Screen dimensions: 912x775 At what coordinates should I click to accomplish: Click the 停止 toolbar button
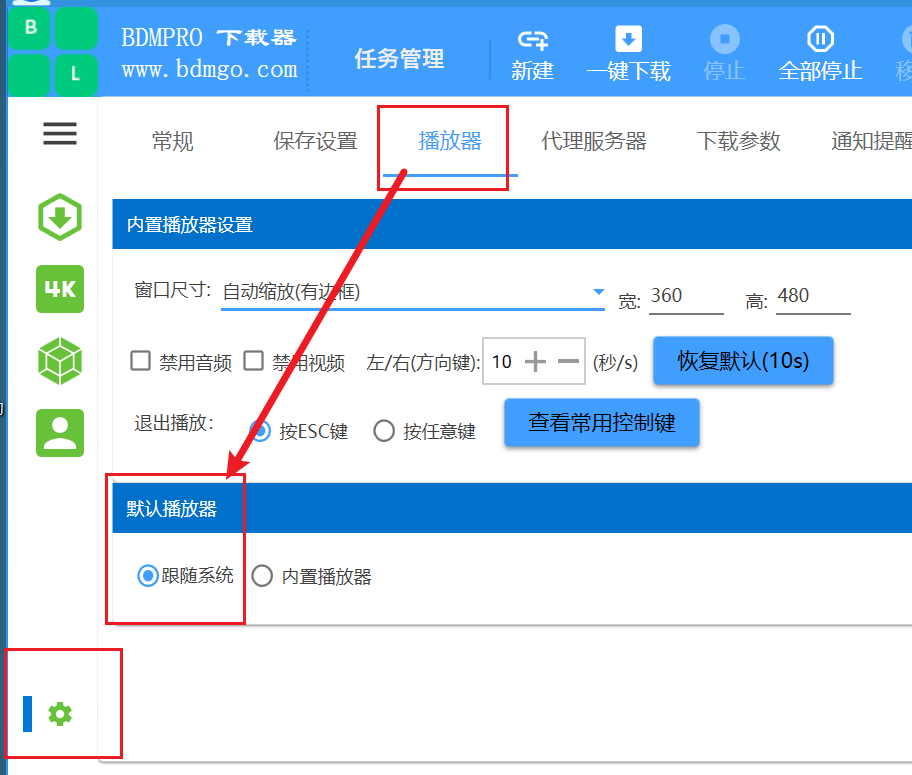click(x=725, y=55)
